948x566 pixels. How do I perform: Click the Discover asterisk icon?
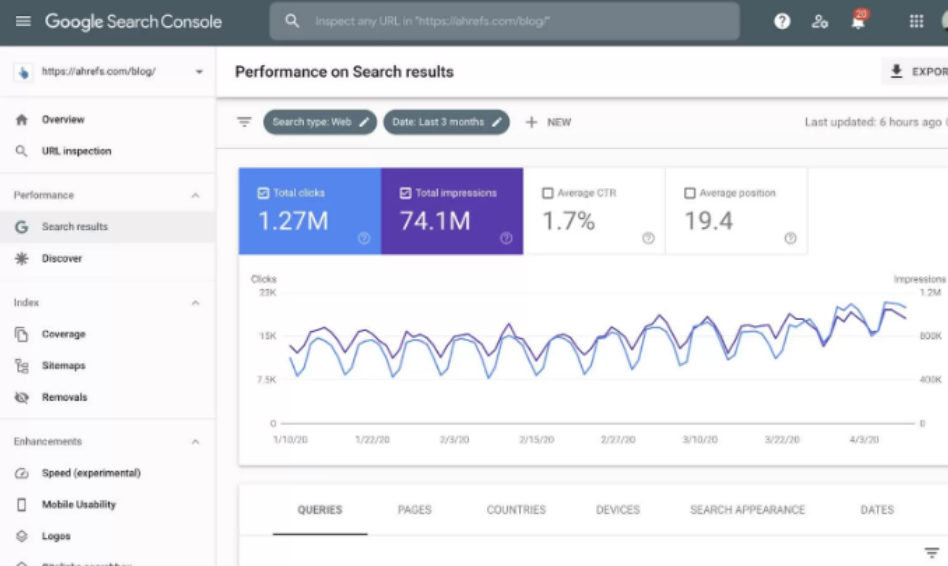tap(22, 259)
